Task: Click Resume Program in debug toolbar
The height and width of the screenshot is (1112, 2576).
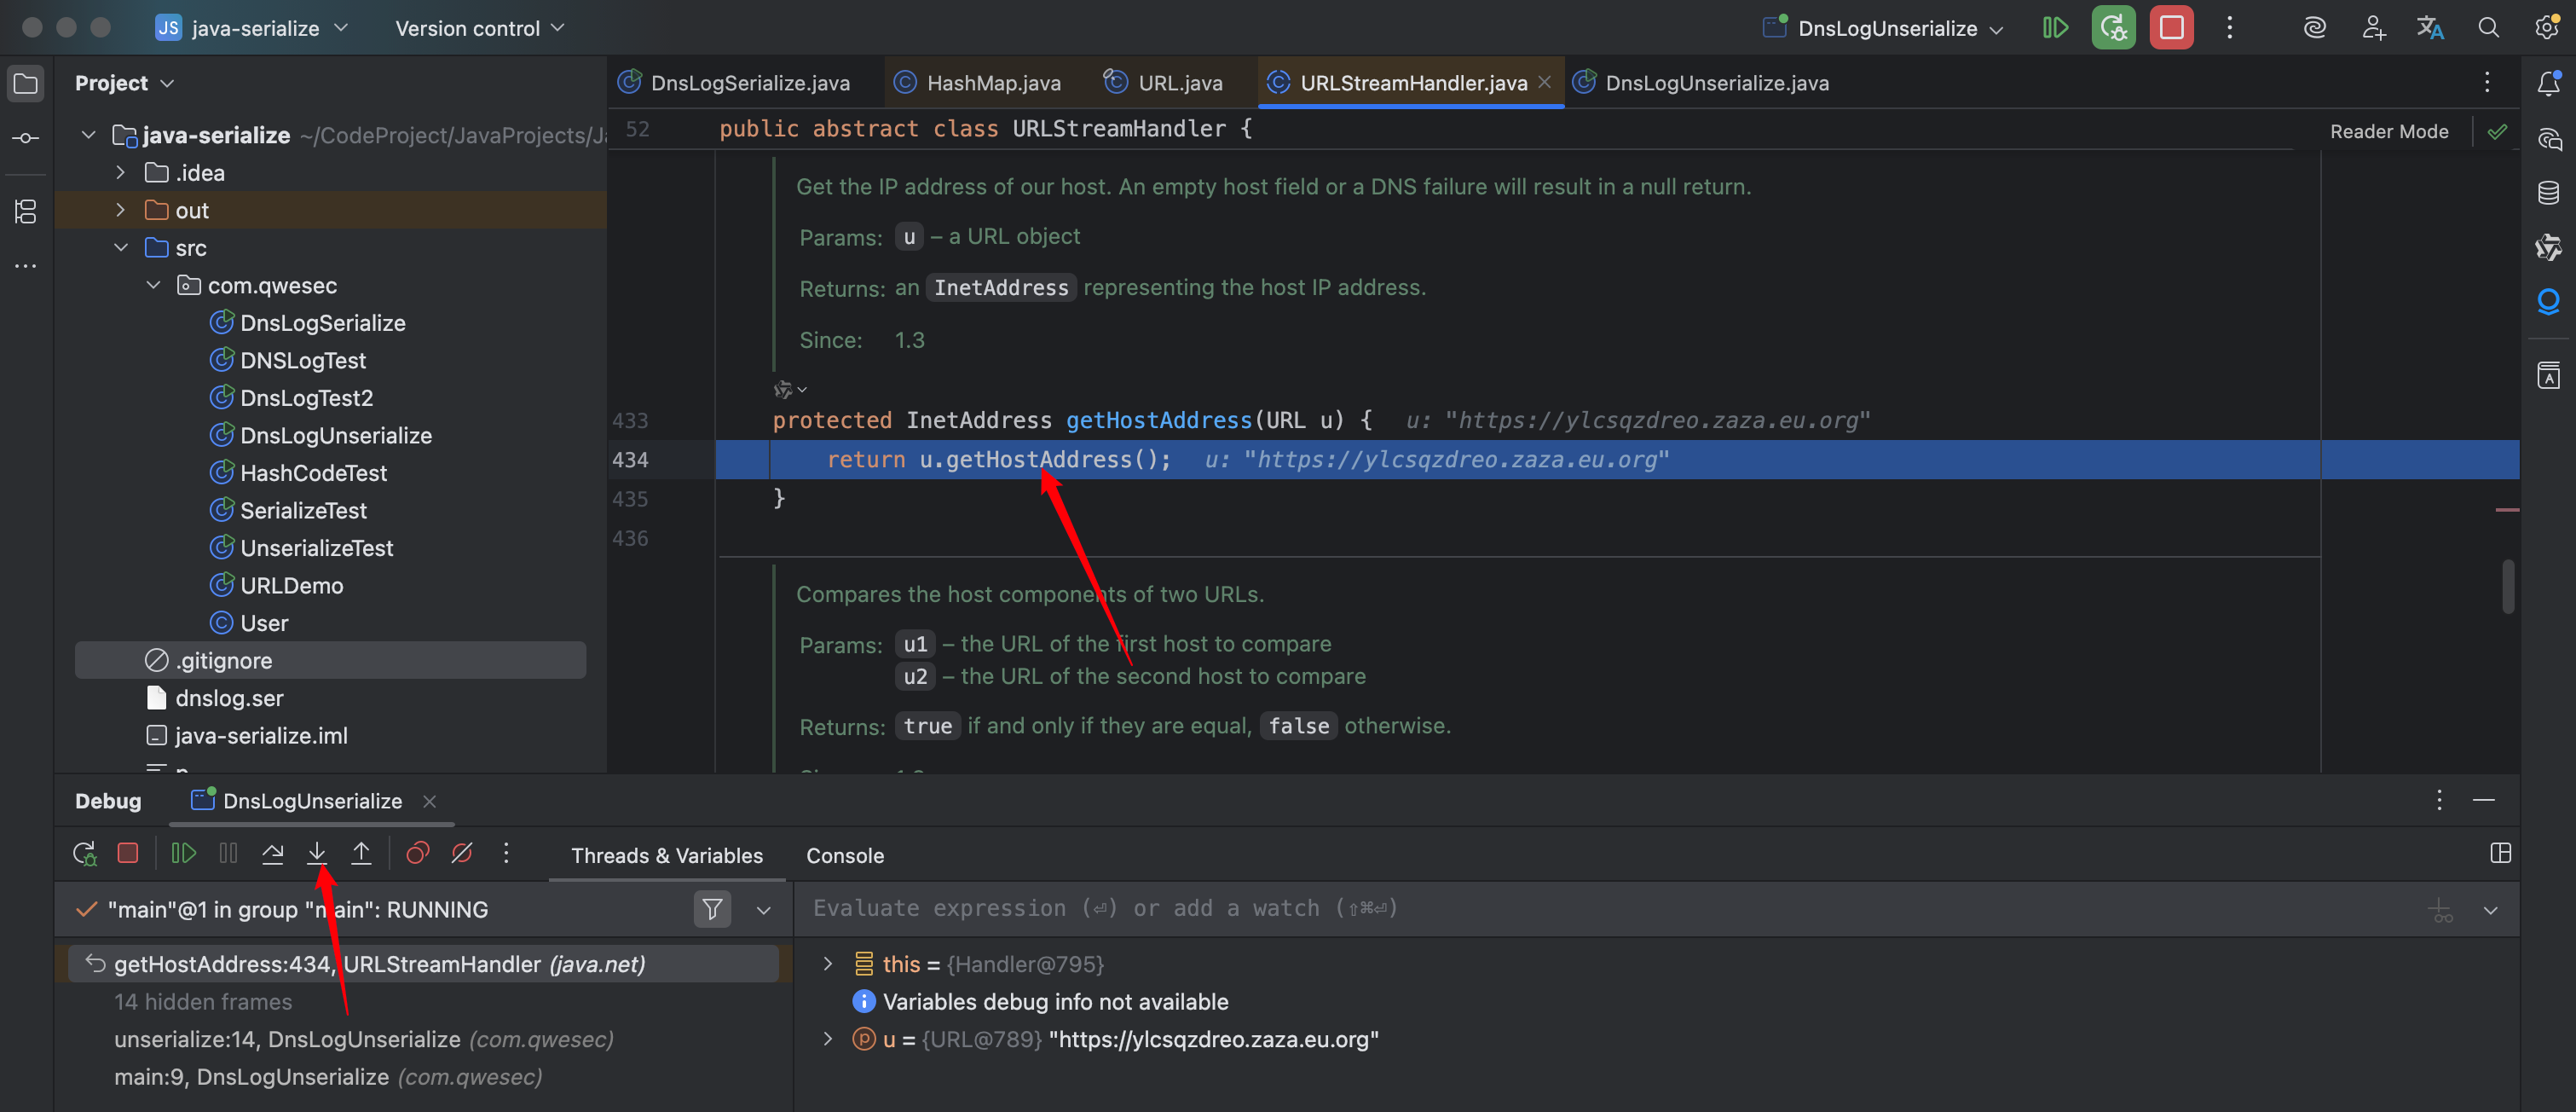Action: pos(183,853)
